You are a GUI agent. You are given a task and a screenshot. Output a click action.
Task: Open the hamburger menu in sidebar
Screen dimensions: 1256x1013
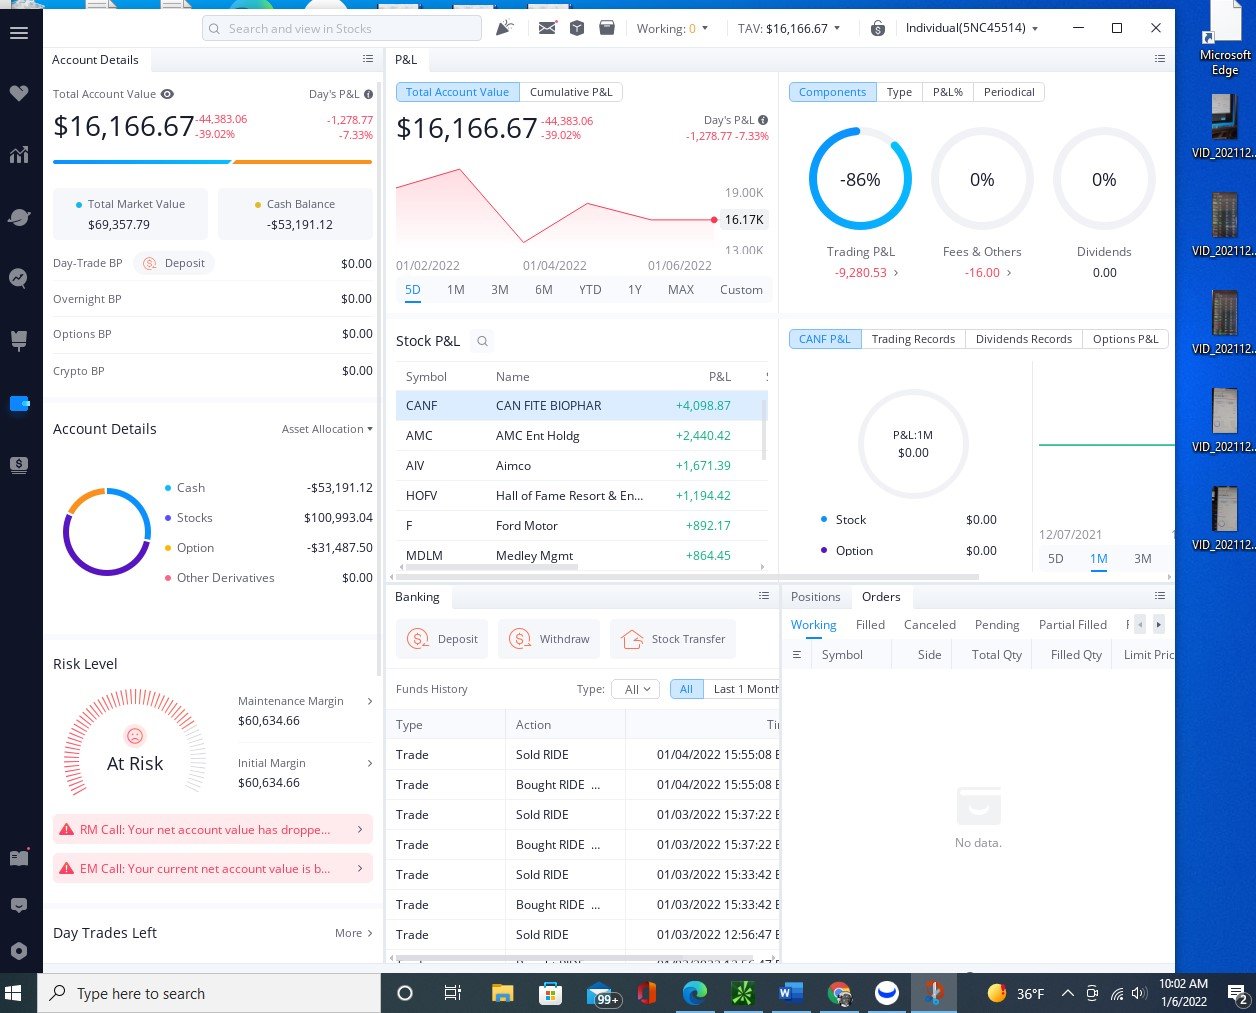(18, 33)
